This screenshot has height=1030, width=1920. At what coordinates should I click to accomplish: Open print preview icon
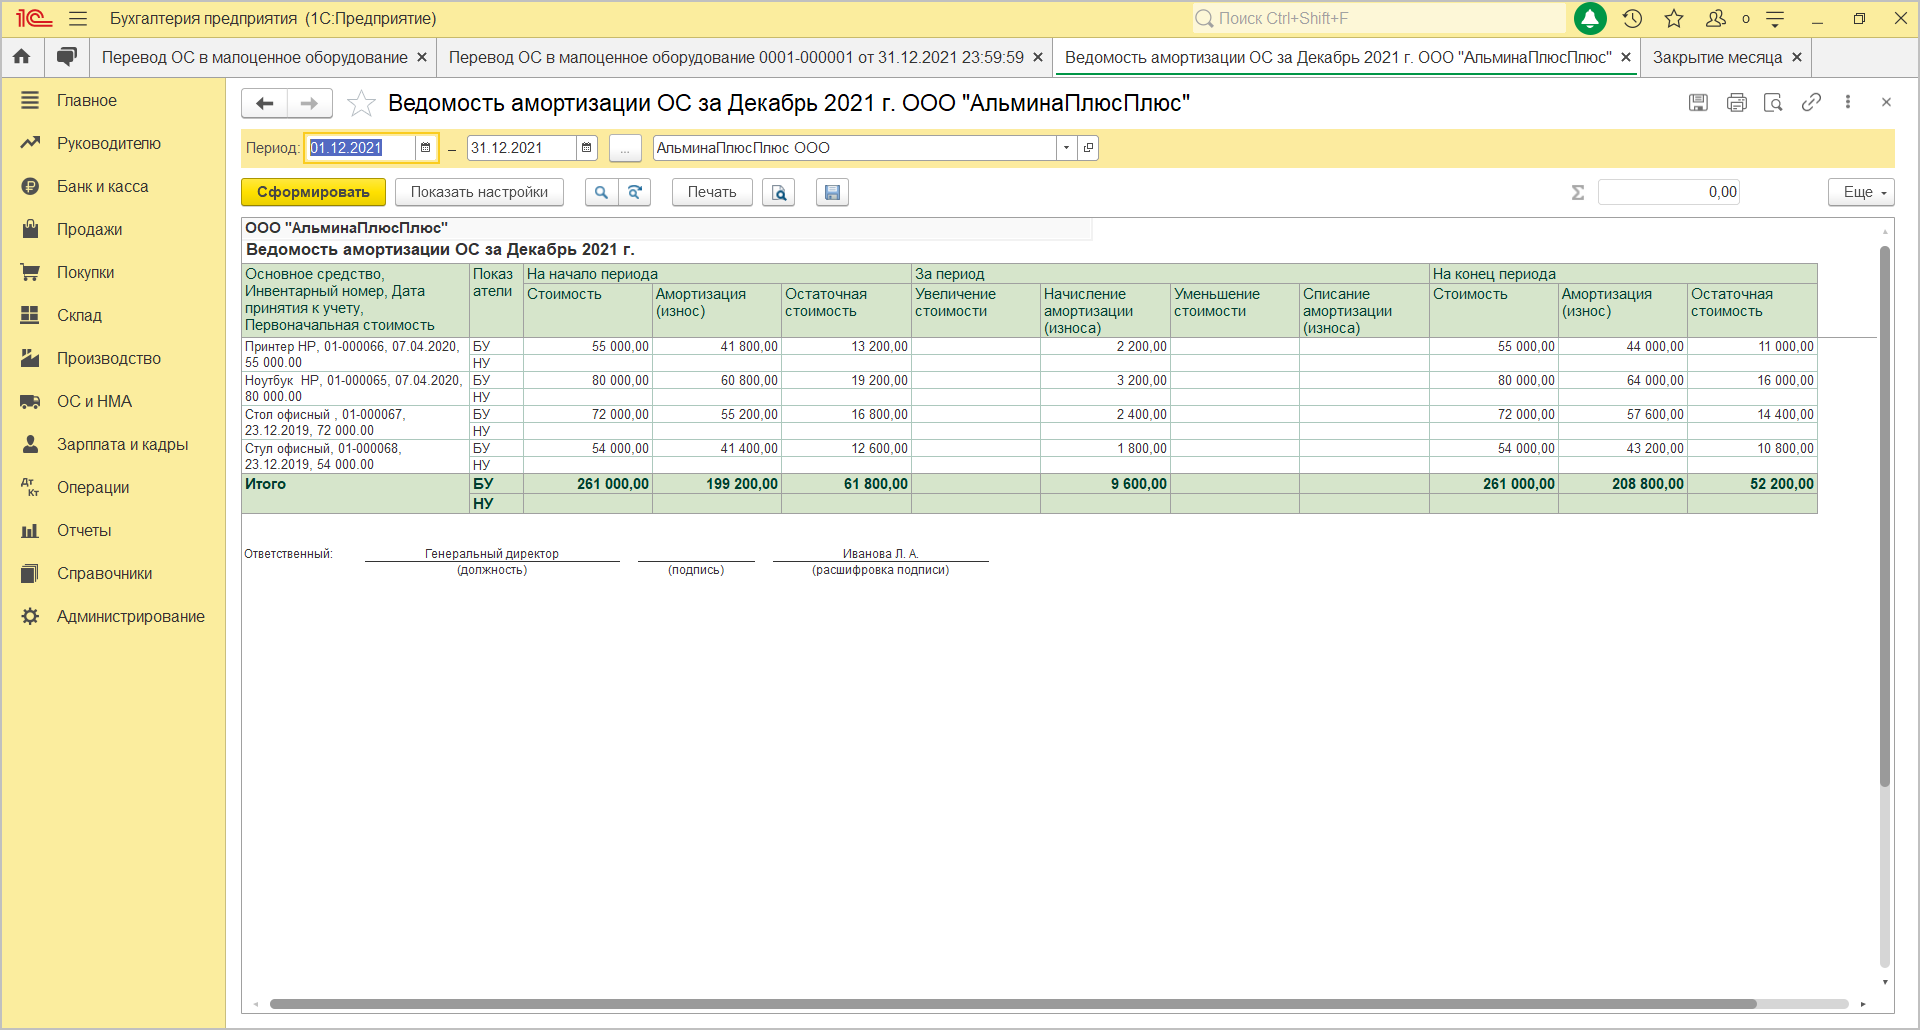coord(779,192)
